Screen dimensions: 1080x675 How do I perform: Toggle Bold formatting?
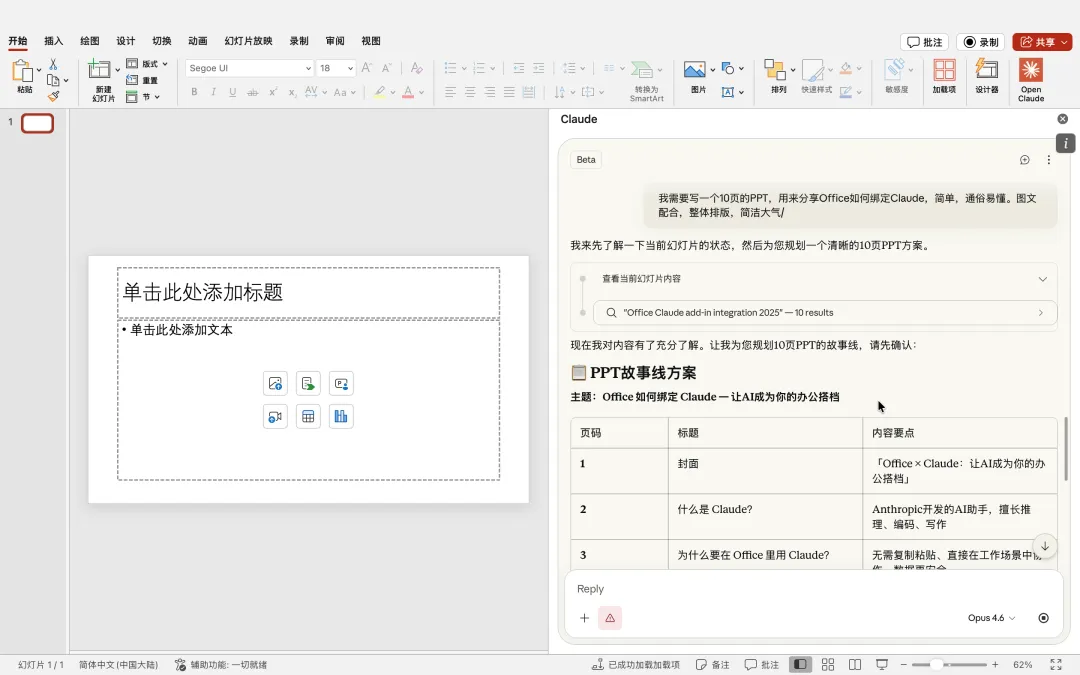194,92
